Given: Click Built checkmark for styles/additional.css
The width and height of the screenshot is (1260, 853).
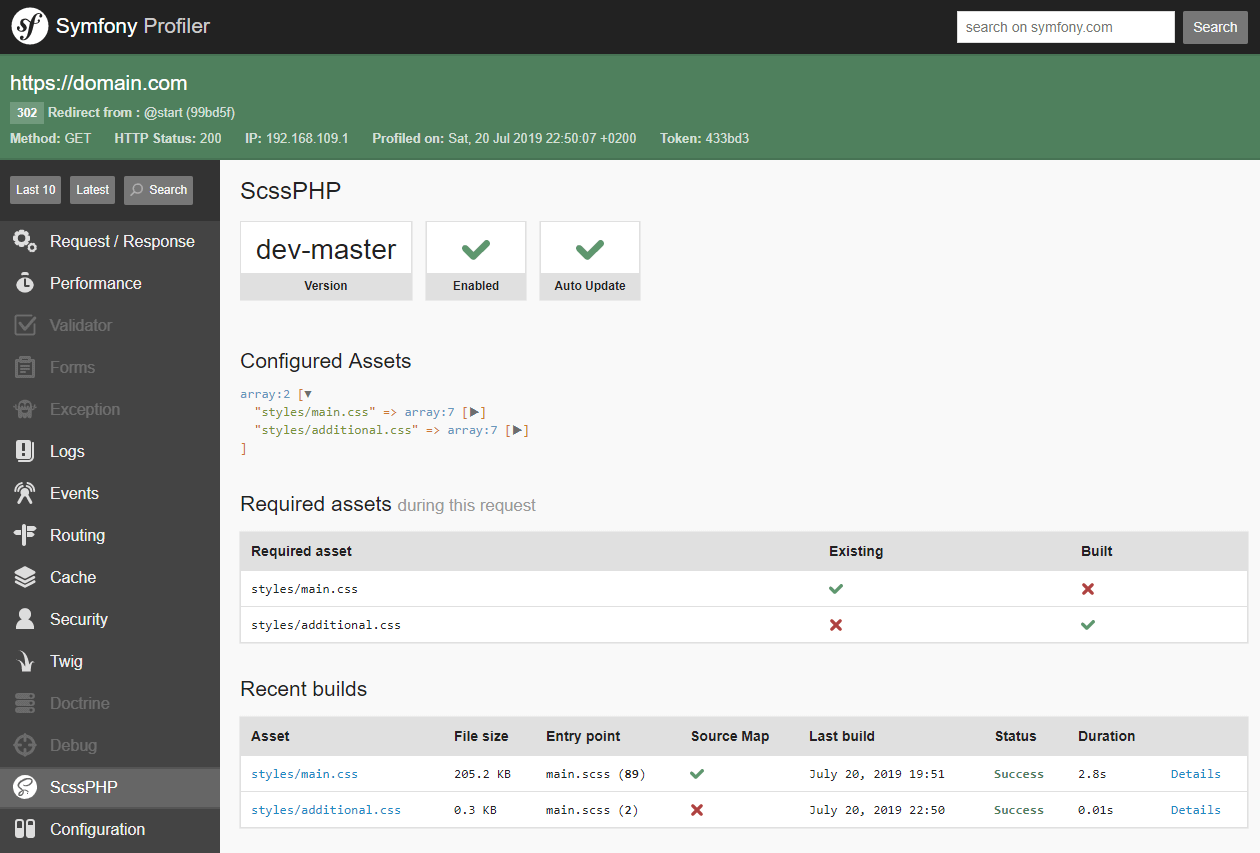Looking at the screenshot, I should point(1088,625).
